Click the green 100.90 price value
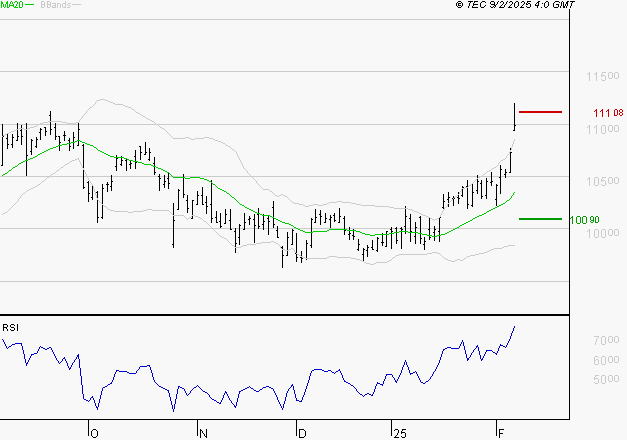 [x=585, y=220]
